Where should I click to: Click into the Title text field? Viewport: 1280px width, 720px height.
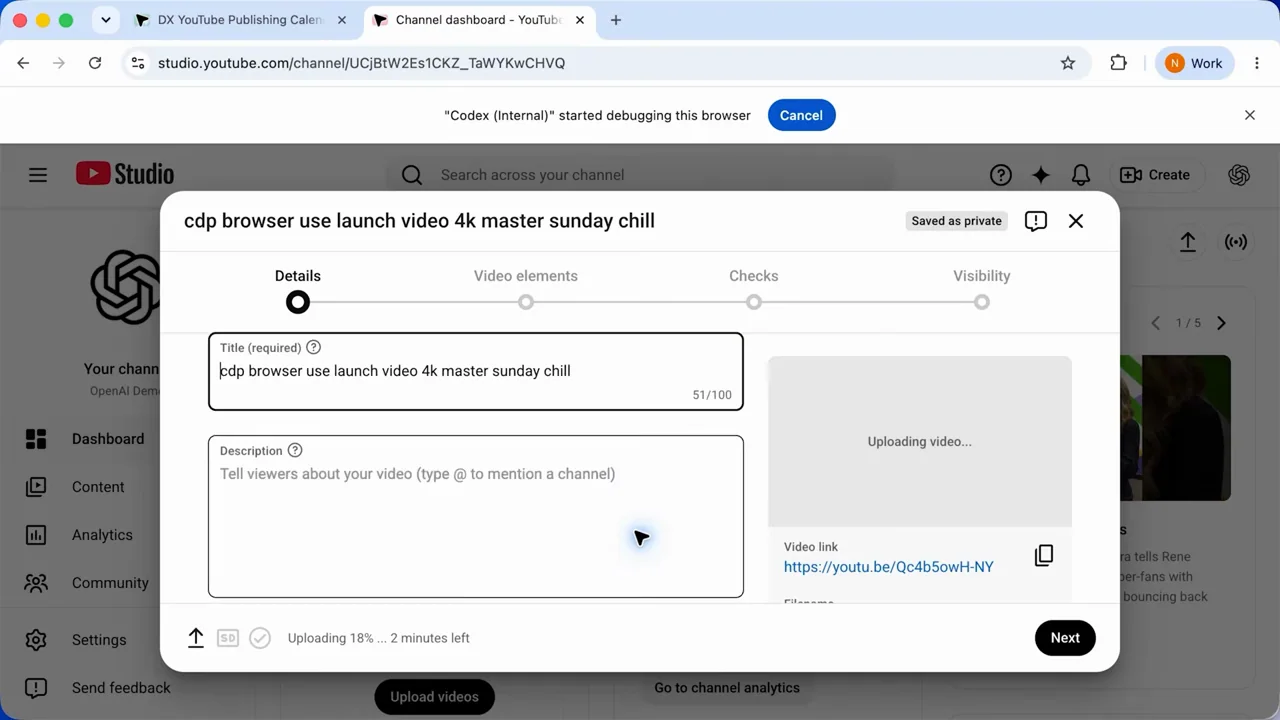[476, 371]
